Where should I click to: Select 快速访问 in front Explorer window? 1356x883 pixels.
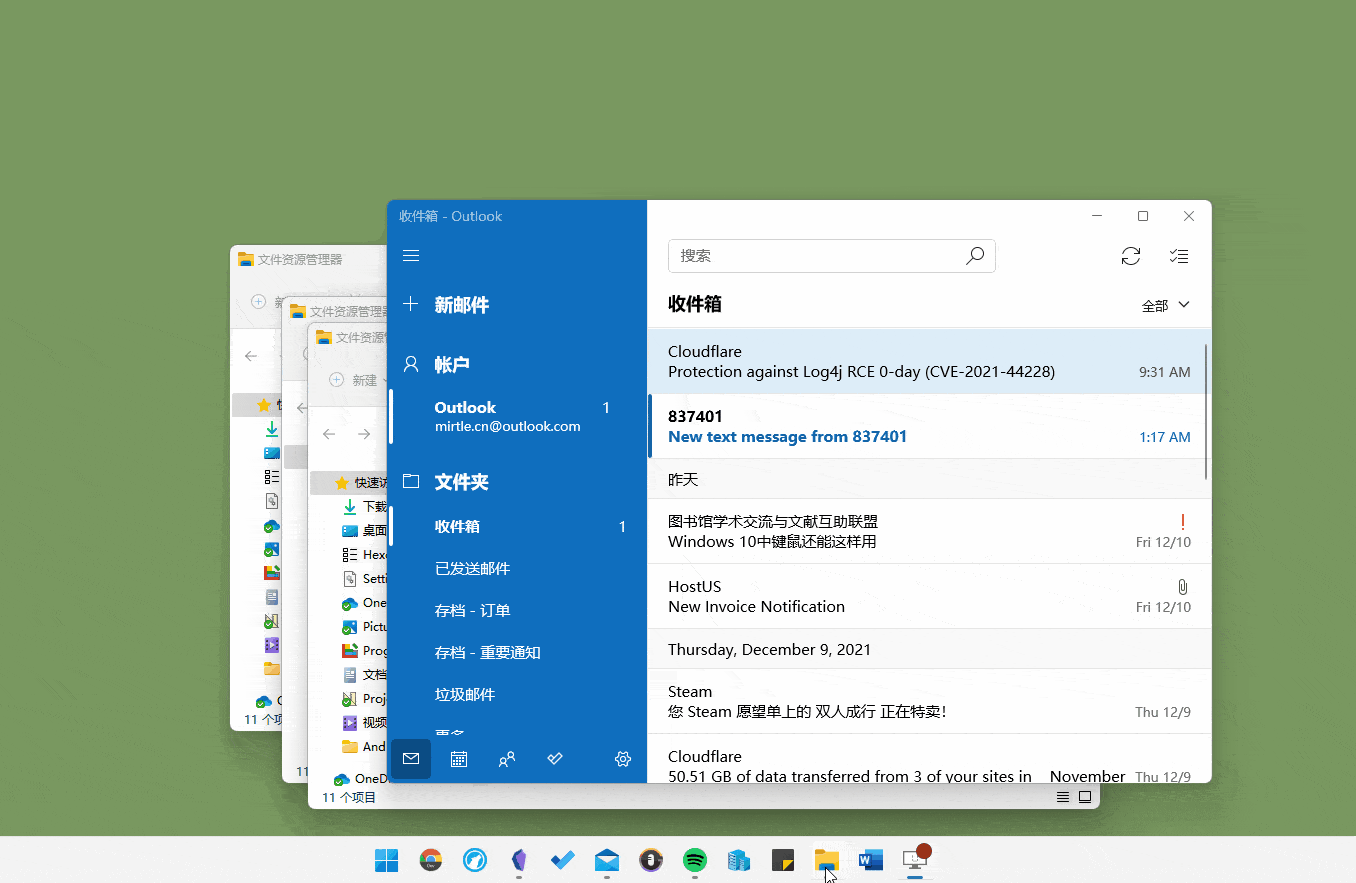click(348, 483)
